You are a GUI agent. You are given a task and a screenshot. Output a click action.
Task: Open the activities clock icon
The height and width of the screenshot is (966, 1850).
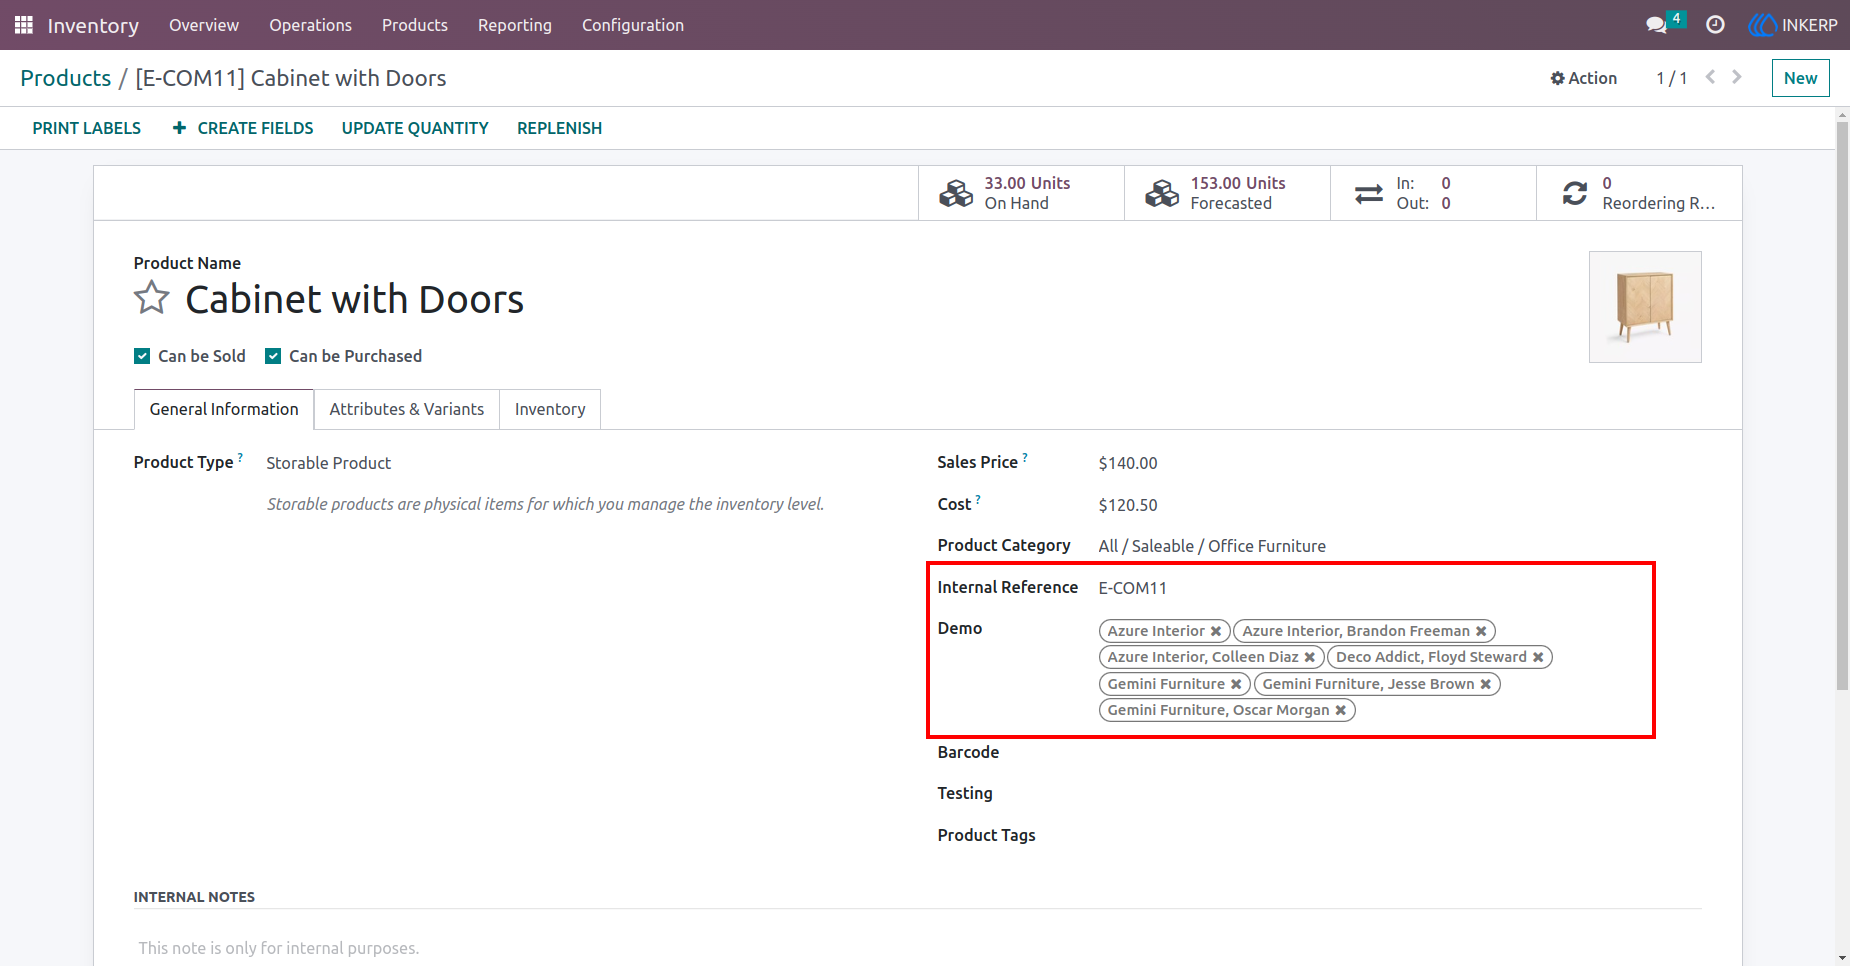[1715, 25]
